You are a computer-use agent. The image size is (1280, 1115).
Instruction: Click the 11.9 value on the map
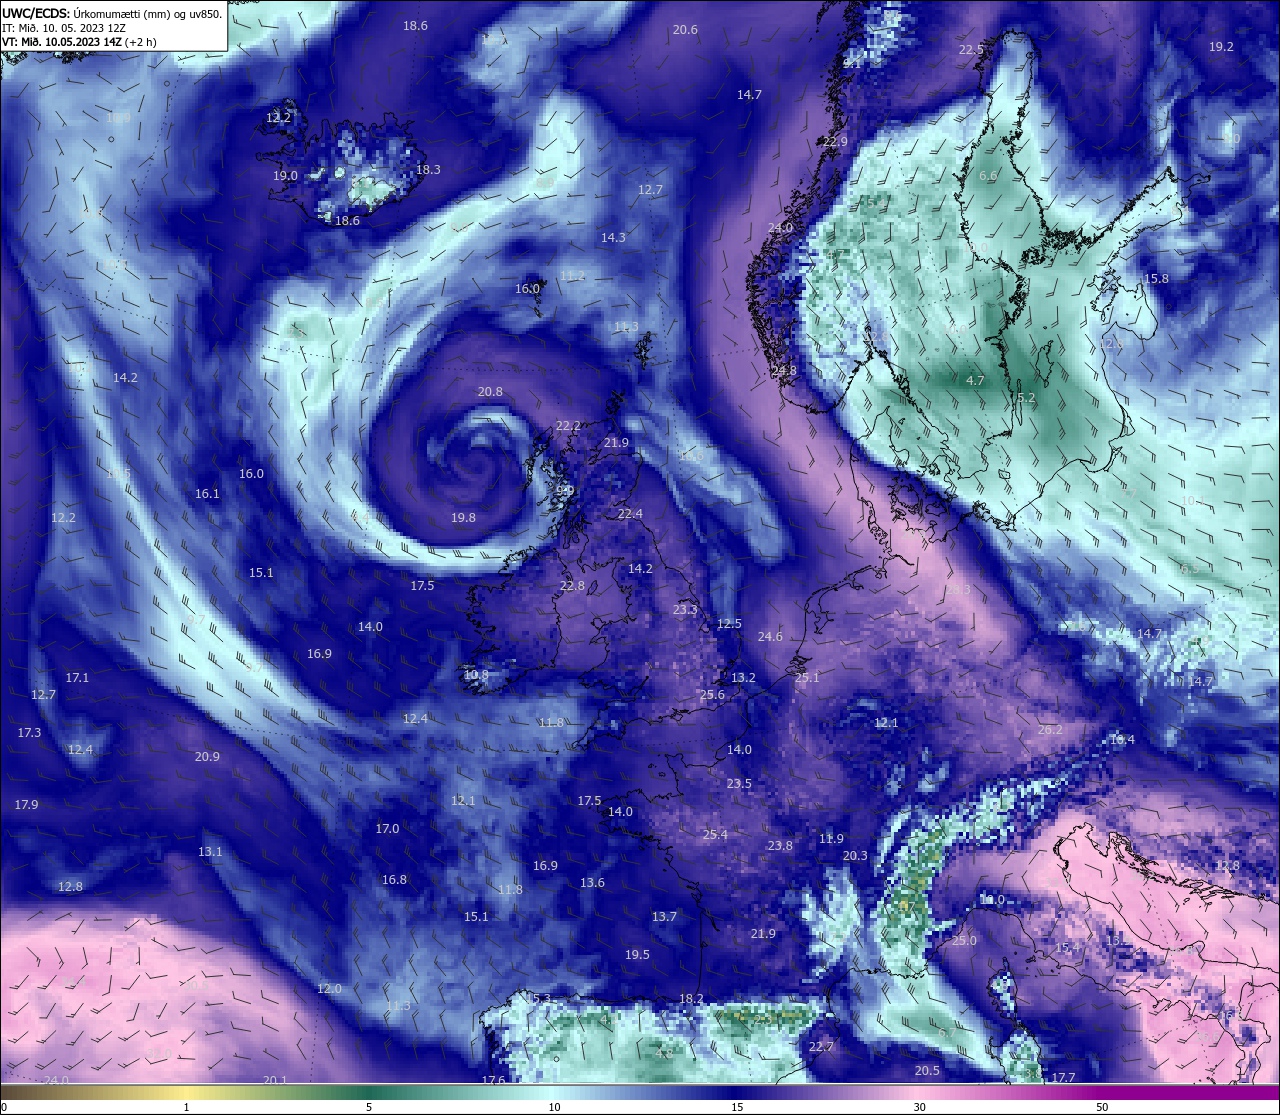coord(831,839)
